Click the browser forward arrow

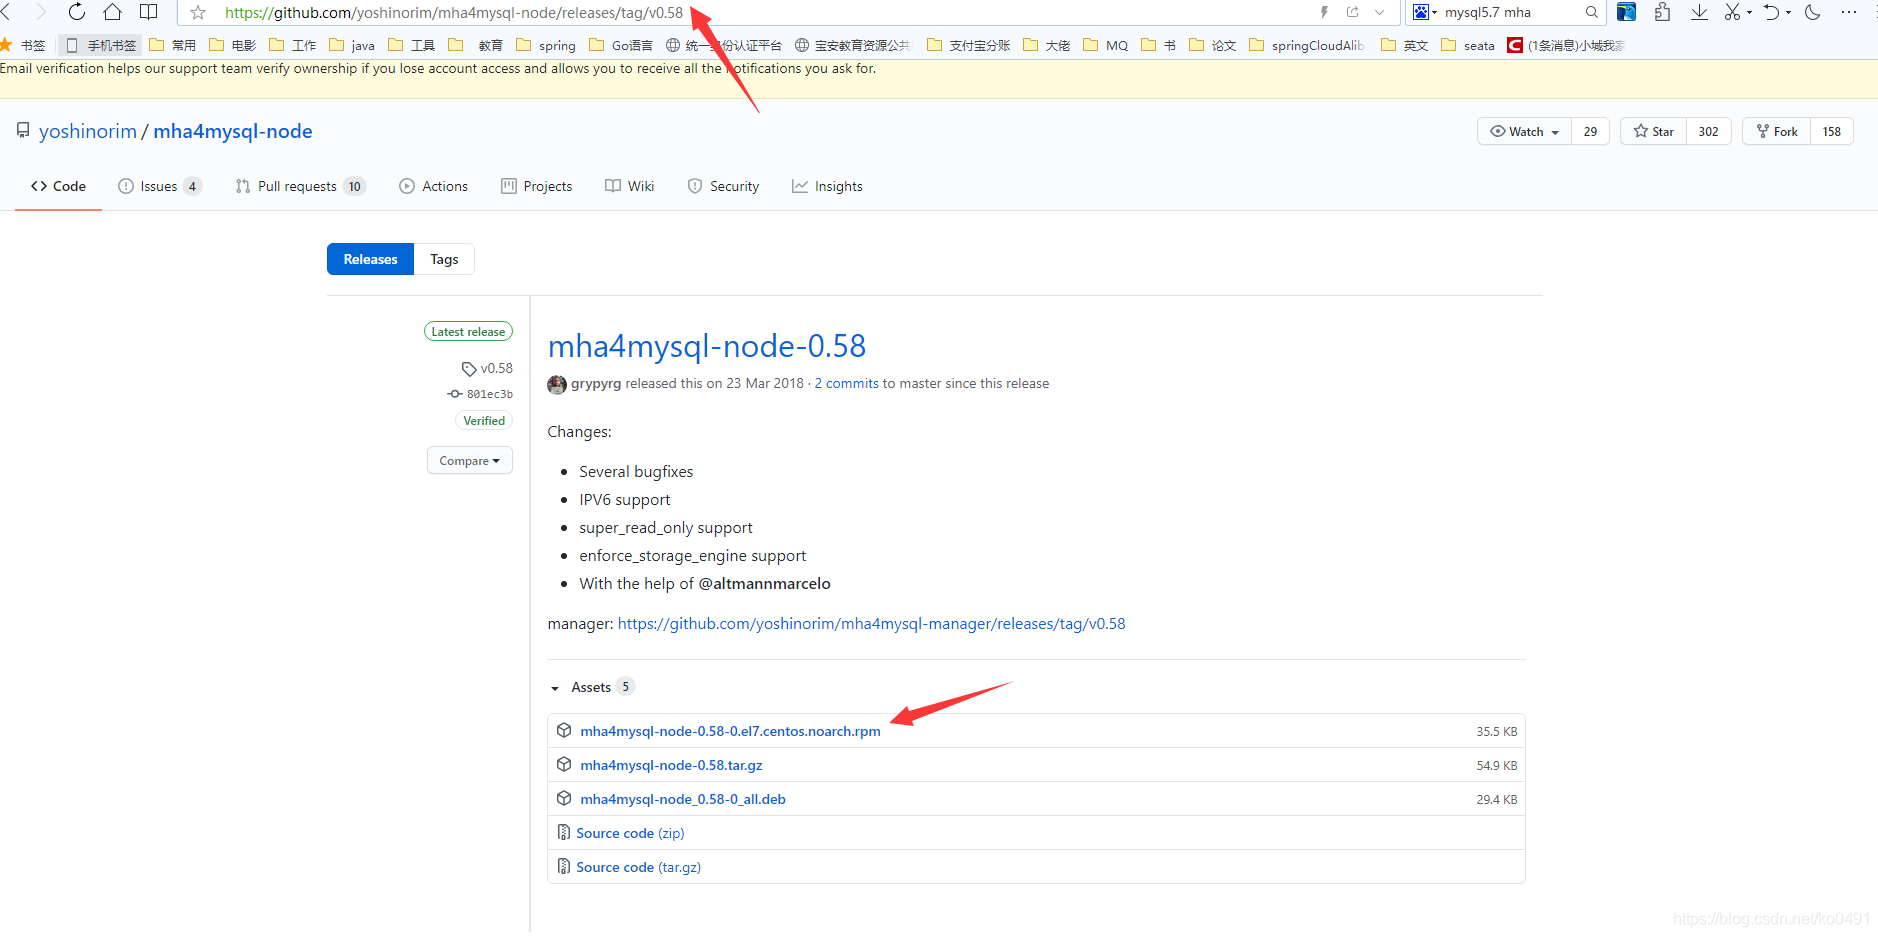click(41, 12)
